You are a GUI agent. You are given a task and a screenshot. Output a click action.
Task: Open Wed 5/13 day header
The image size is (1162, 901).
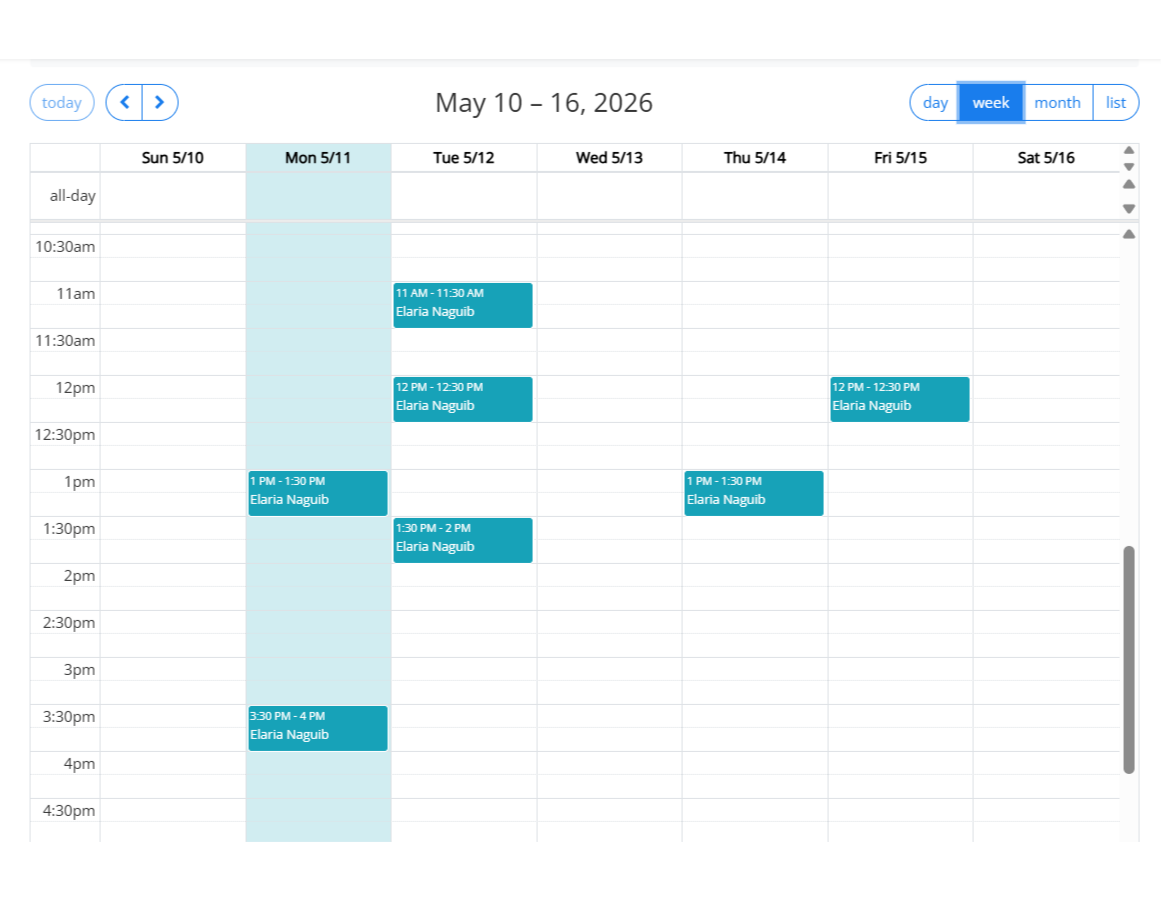tap(609, 158)
